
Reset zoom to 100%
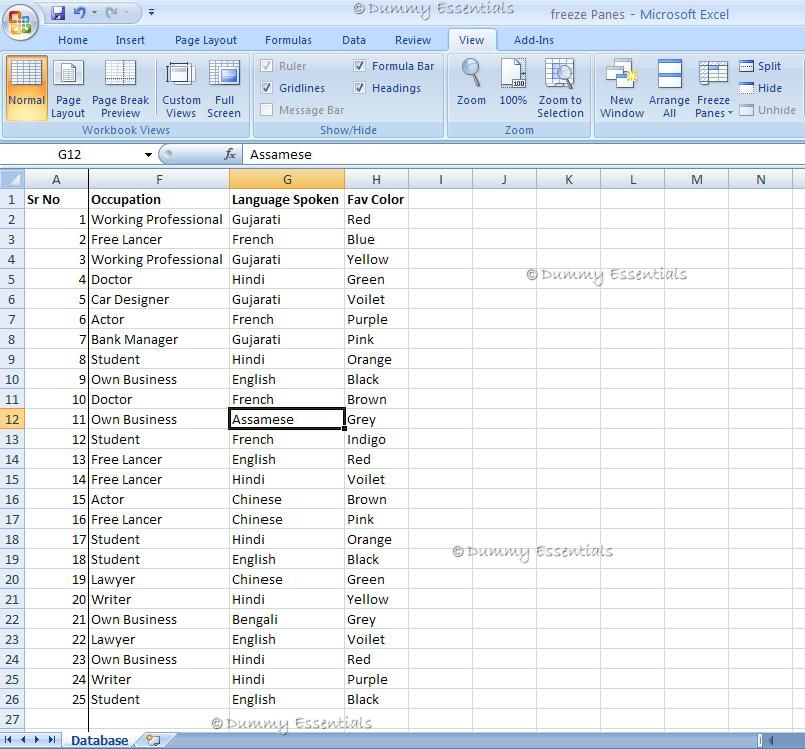[513, 82]
